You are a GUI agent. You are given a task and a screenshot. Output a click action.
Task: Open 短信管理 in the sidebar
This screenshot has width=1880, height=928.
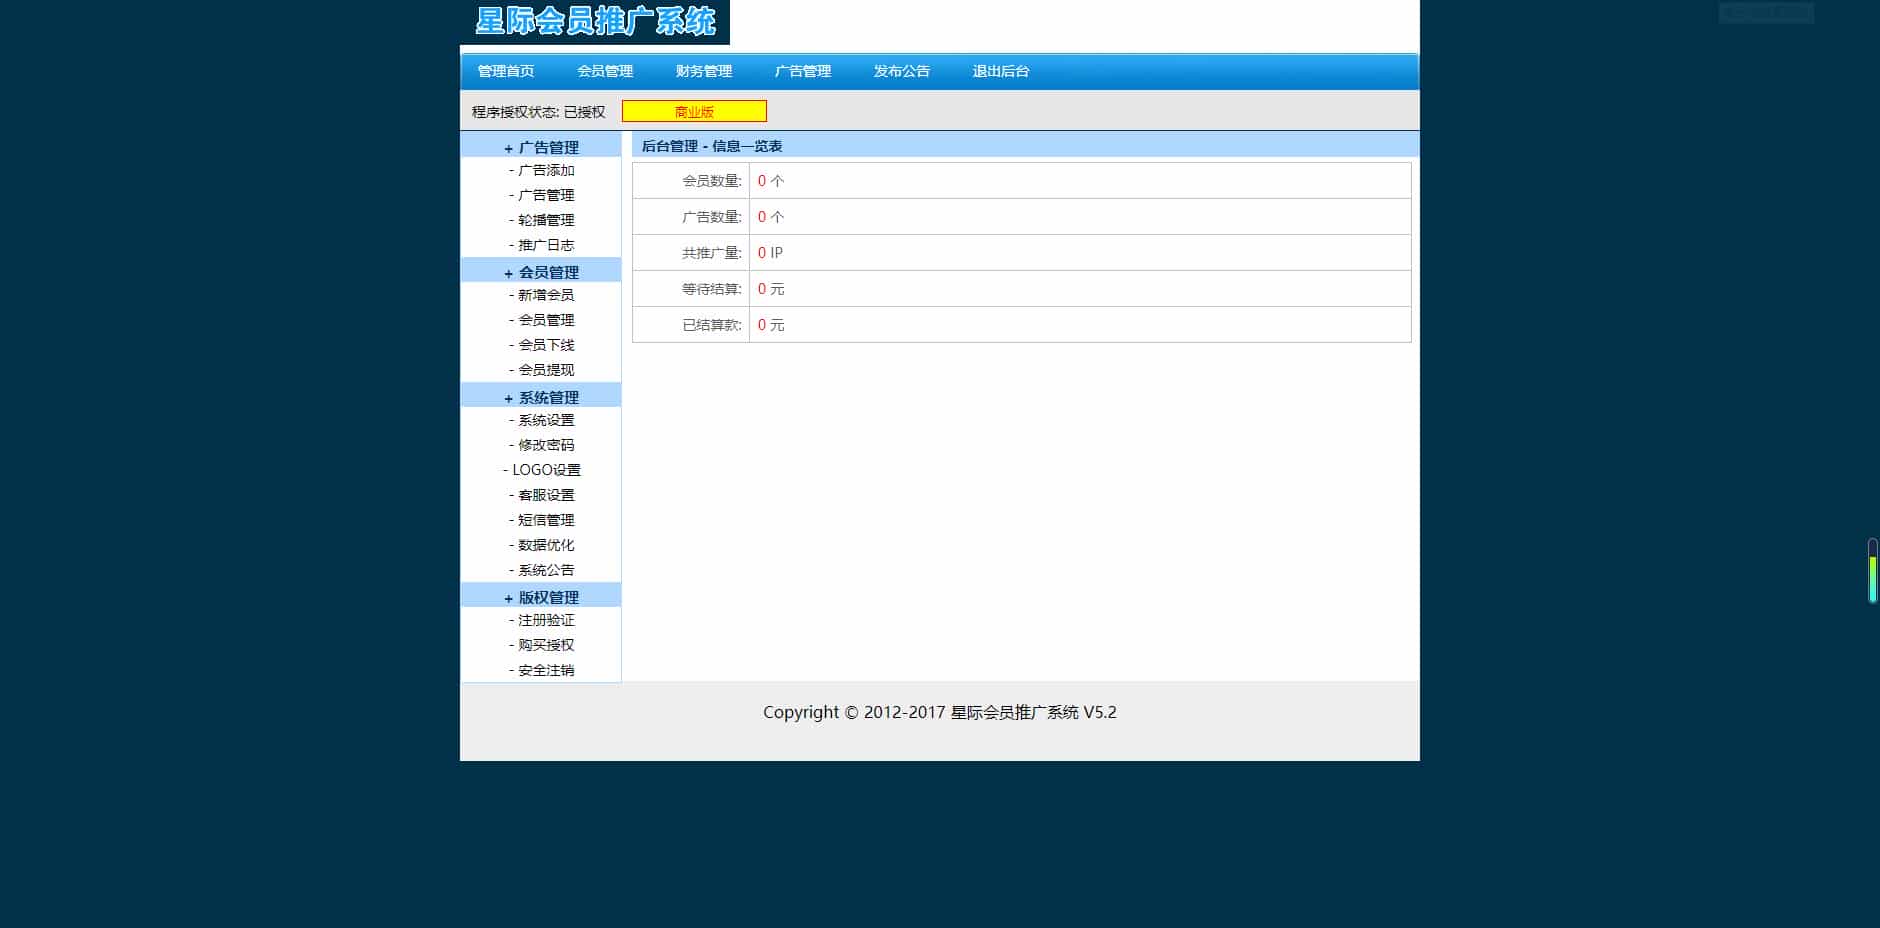(x=542, y=520)
